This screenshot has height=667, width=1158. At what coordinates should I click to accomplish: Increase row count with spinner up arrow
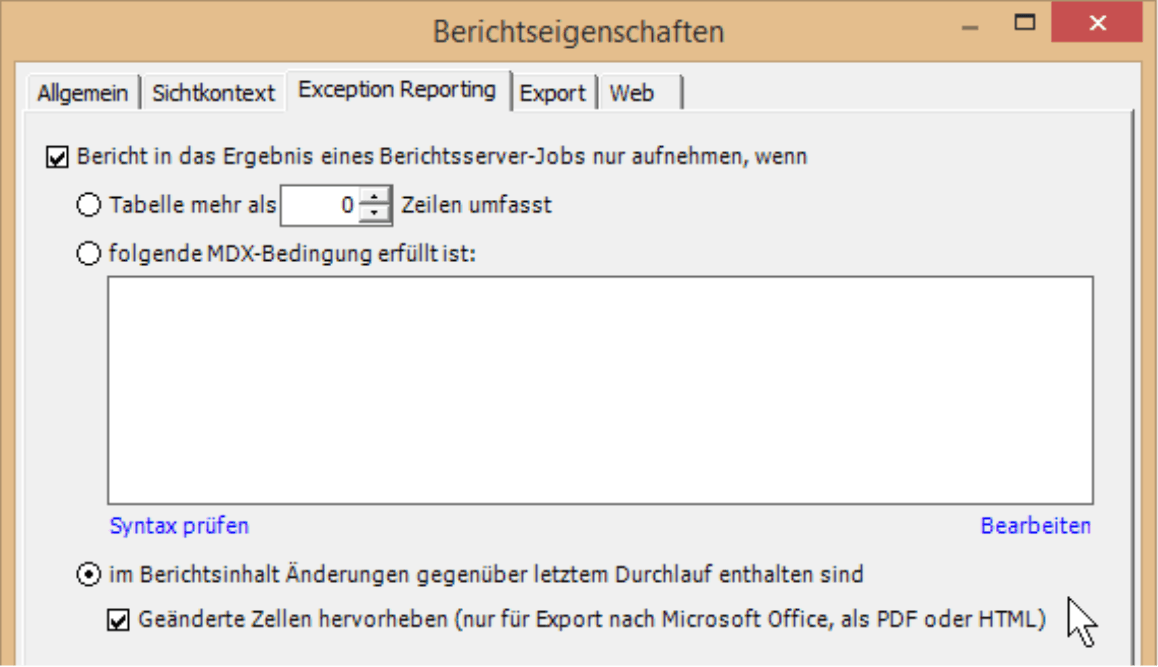[x=374, y=196]
